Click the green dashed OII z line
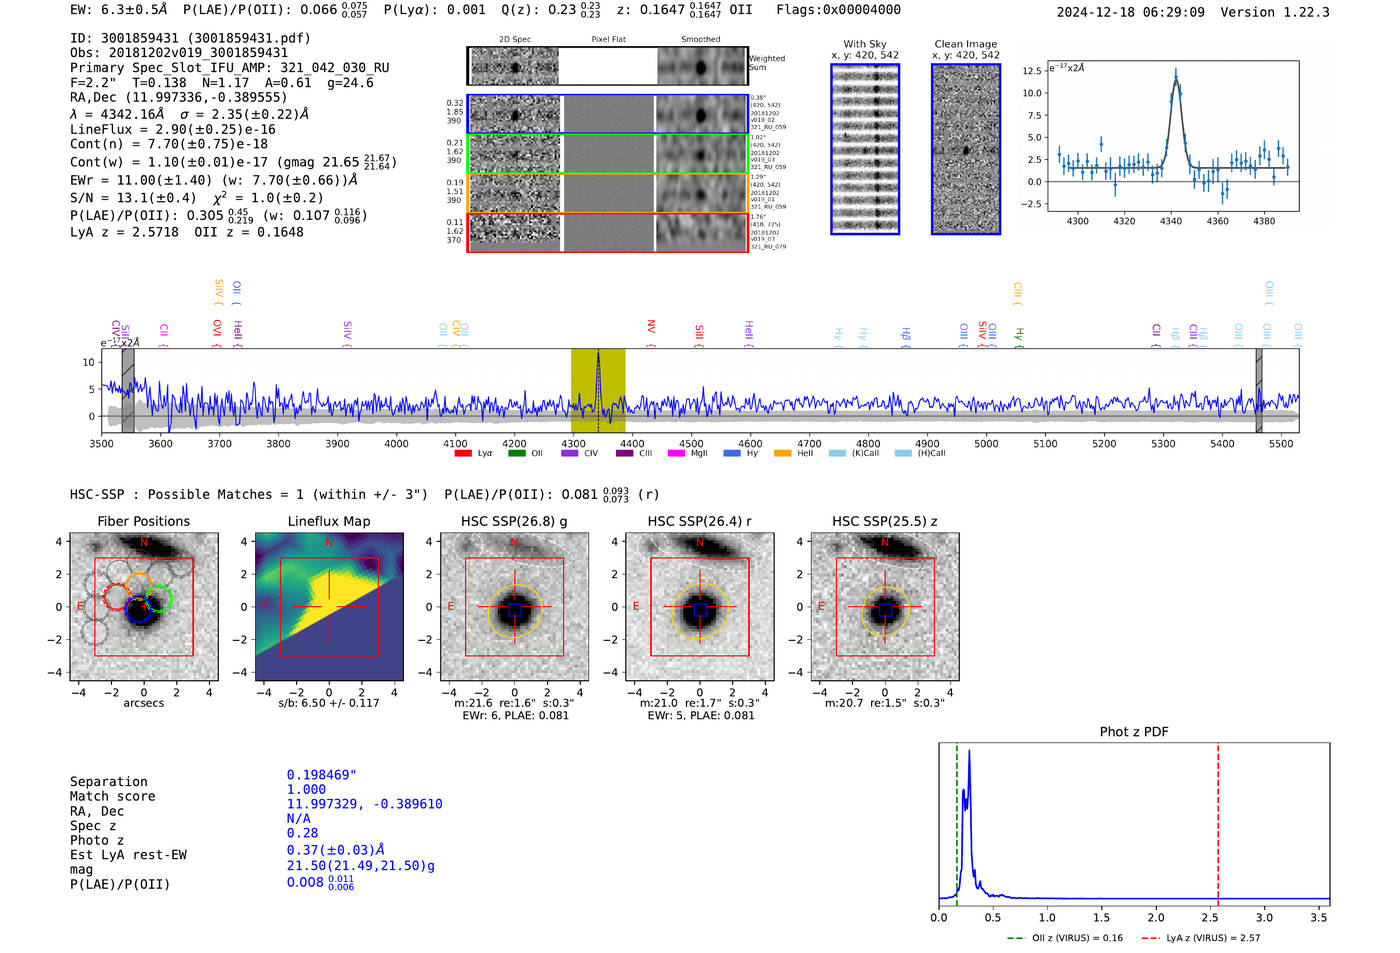The image size is (1400, 953). (x=957, y=822)
